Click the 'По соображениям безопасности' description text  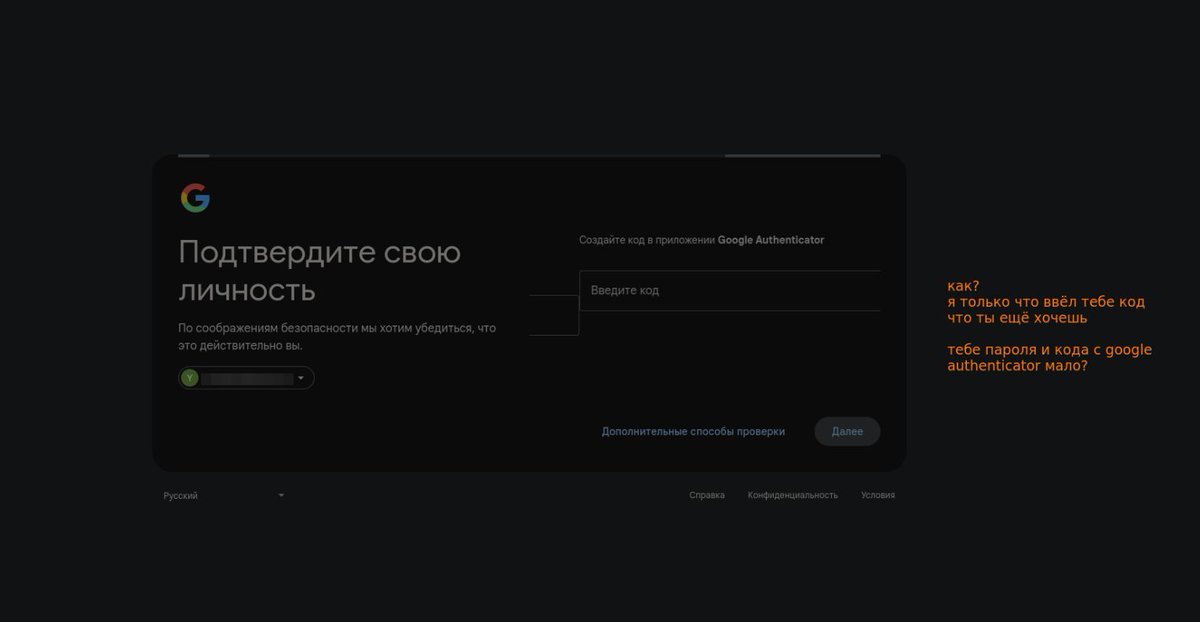coord(337,336)
